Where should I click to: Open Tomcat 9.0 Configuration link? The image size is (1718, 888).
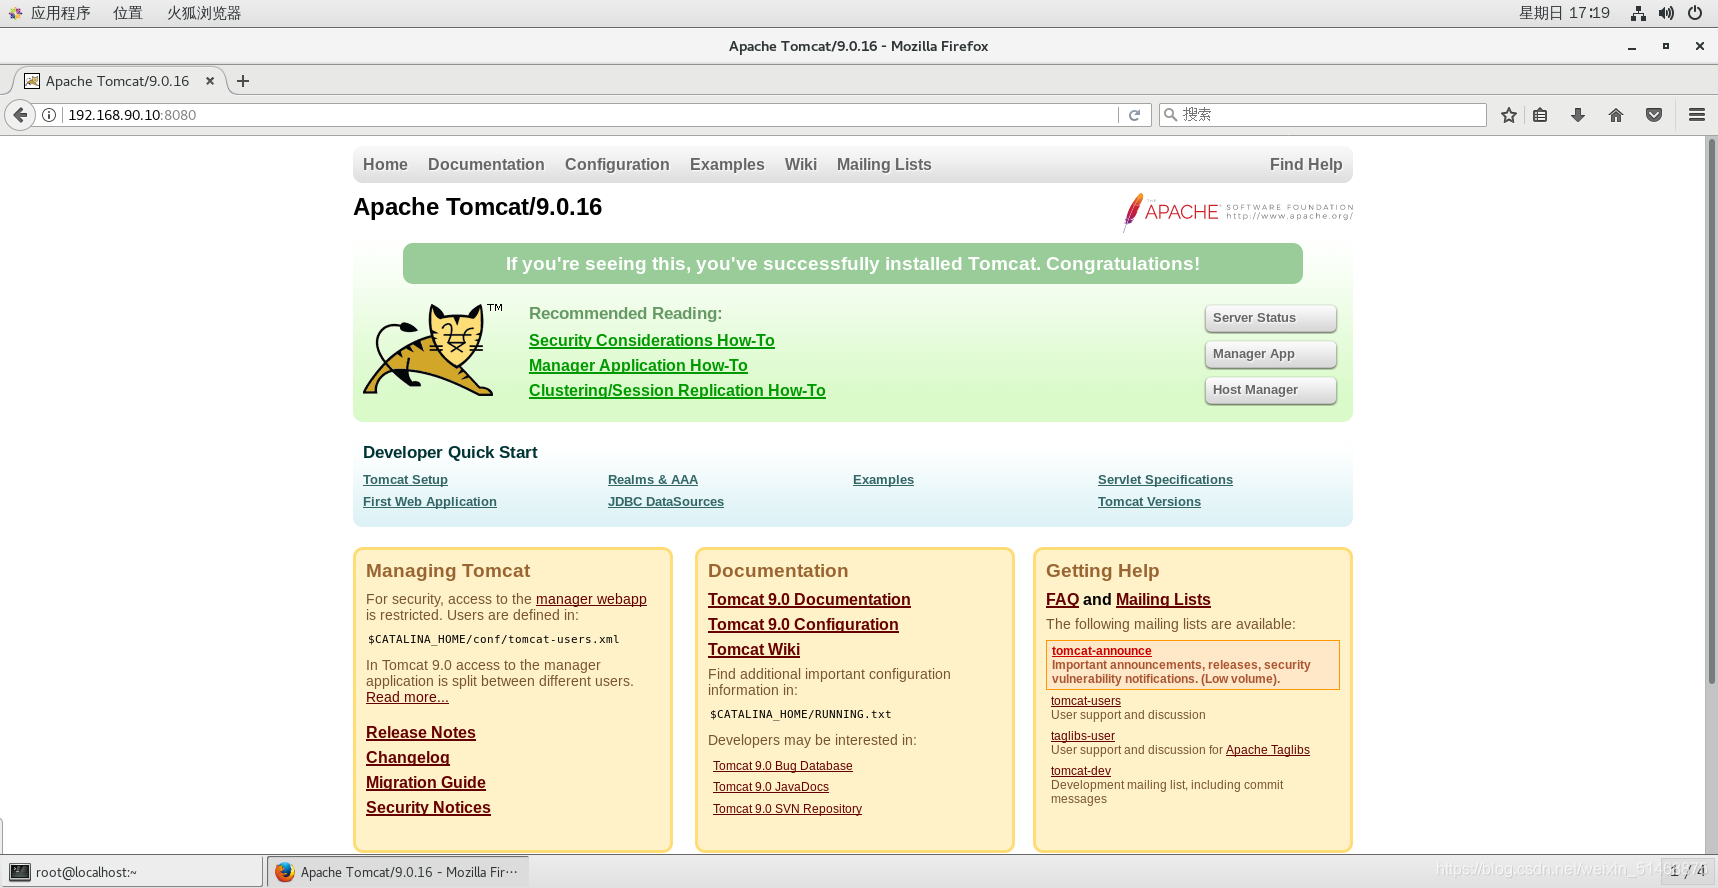coord(803,625)
